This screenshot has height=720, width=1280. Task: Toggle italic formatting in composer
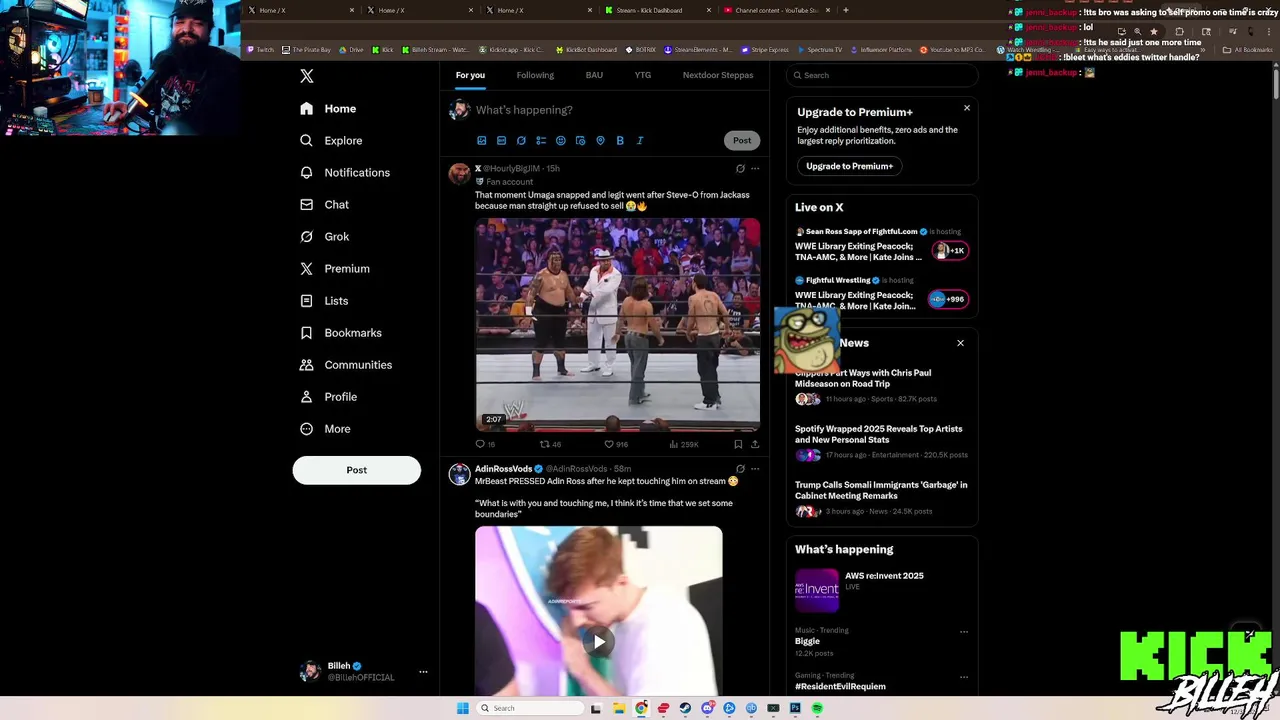[640, 141]
